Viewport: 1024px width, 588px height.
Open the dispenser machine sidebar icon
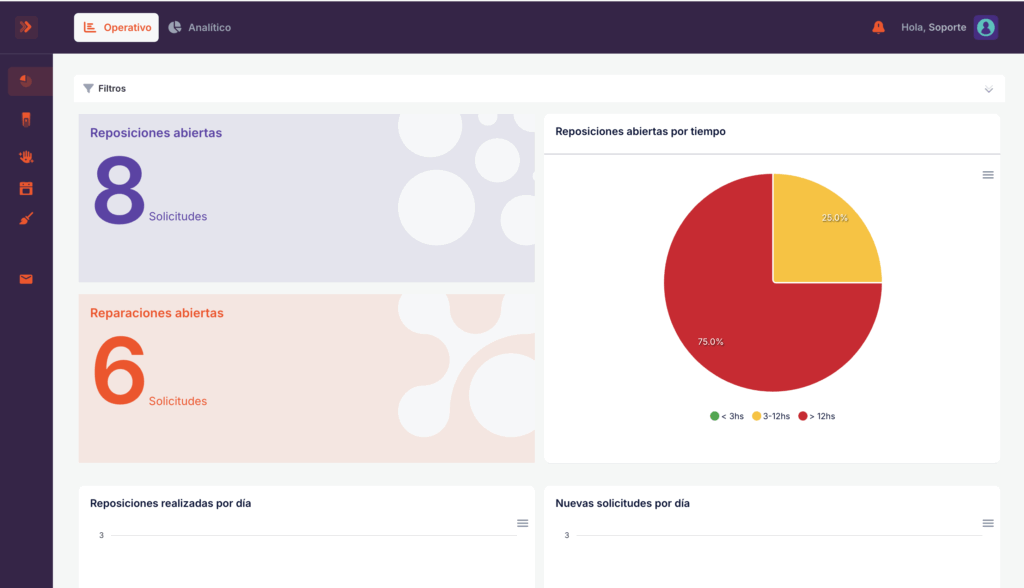coord(26,120)
